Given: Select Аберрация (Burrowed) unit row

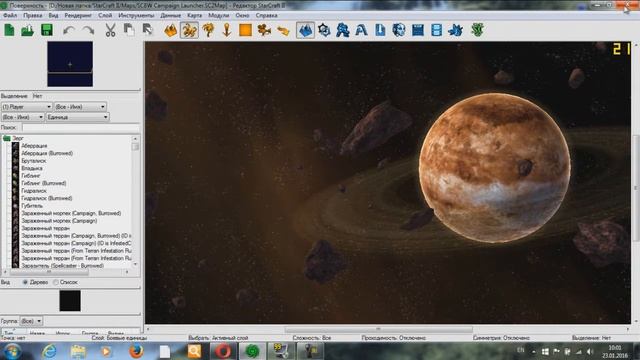Looking at the screenshot, I should point(47,153).
